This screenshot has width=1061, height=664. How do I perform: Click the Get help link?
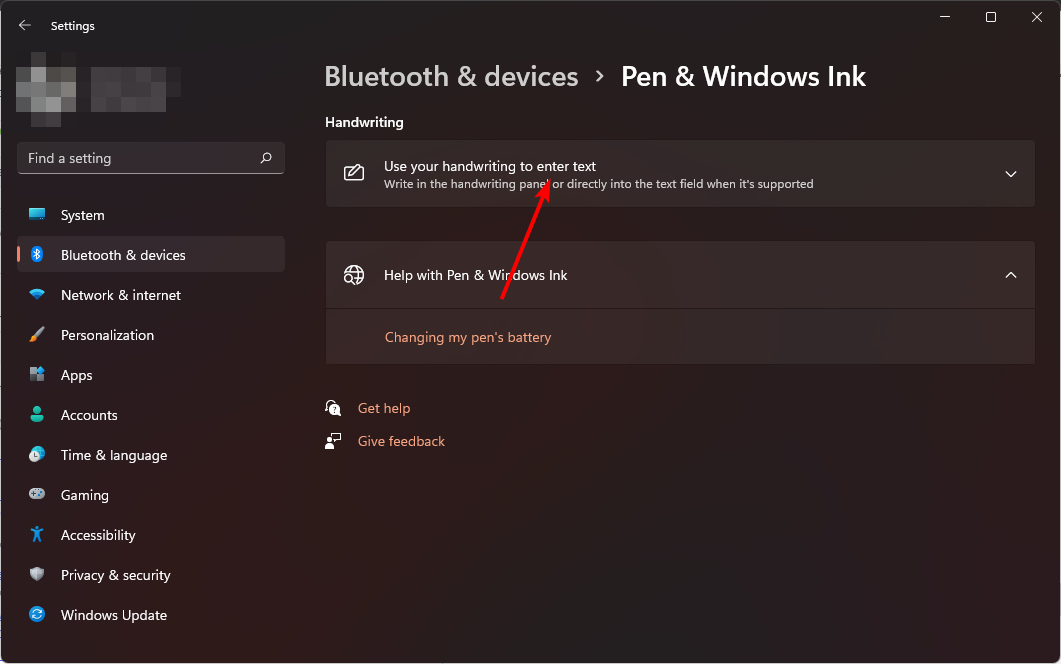[384, 408]
